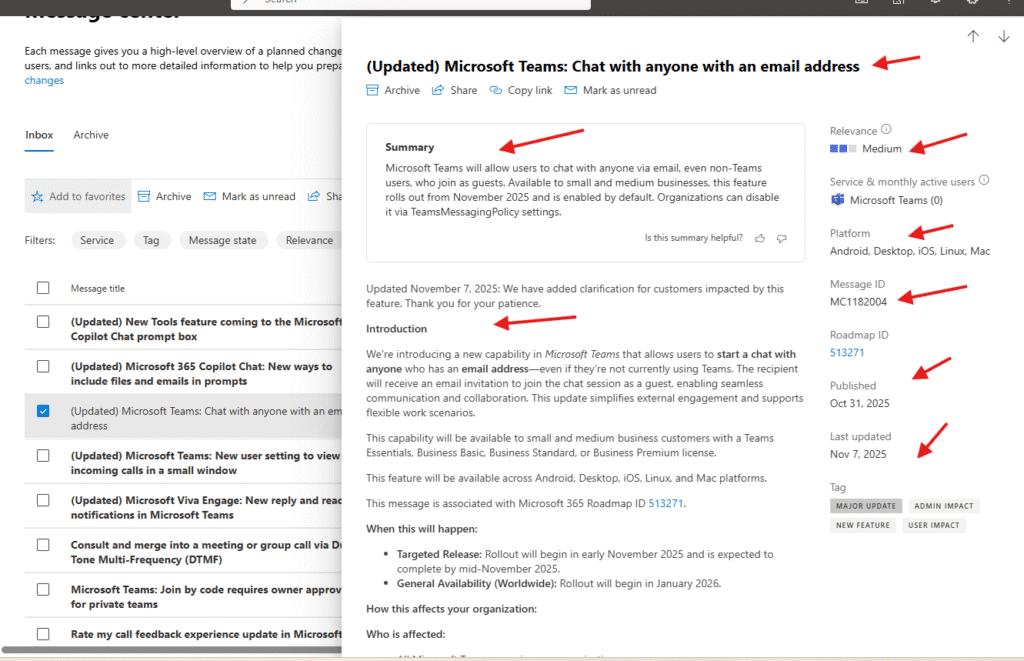Screen dimensions: 1024x661
Task: Check the Consult and merge message checkbox
Action: pyautogui.click(x=43, y=545)
